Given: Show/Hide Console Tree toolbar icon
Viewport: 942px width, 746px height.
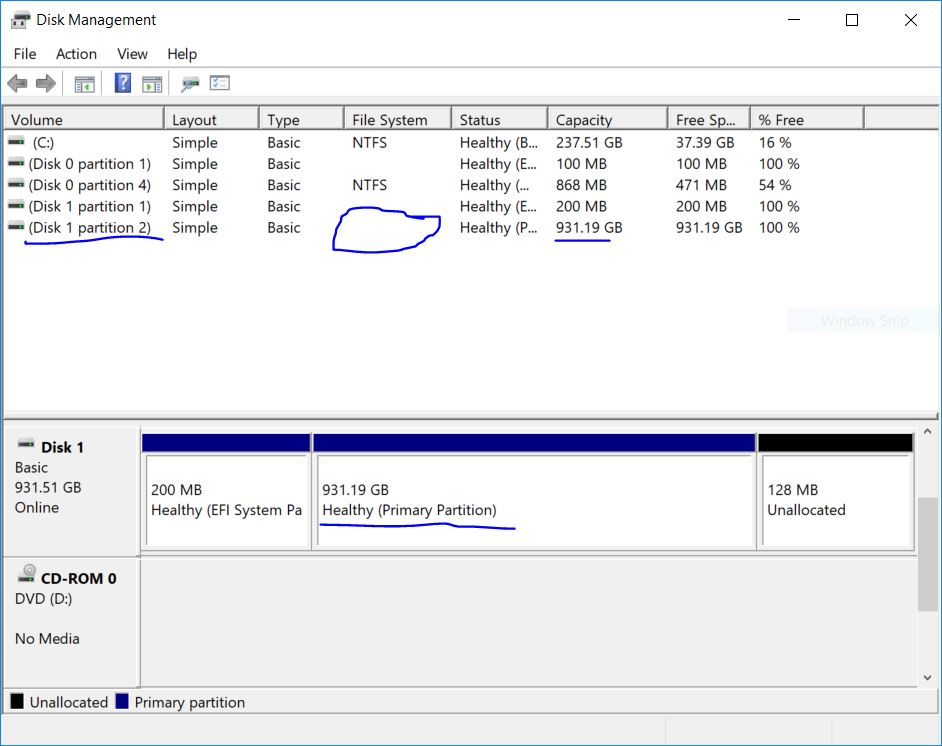Looking at the screenshot, I should point(85,84).
